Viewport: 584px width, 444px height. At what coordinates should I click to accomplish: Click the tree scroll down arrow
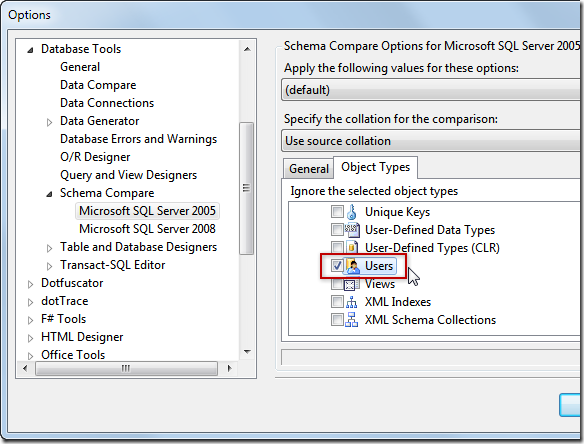click(247, 352)
